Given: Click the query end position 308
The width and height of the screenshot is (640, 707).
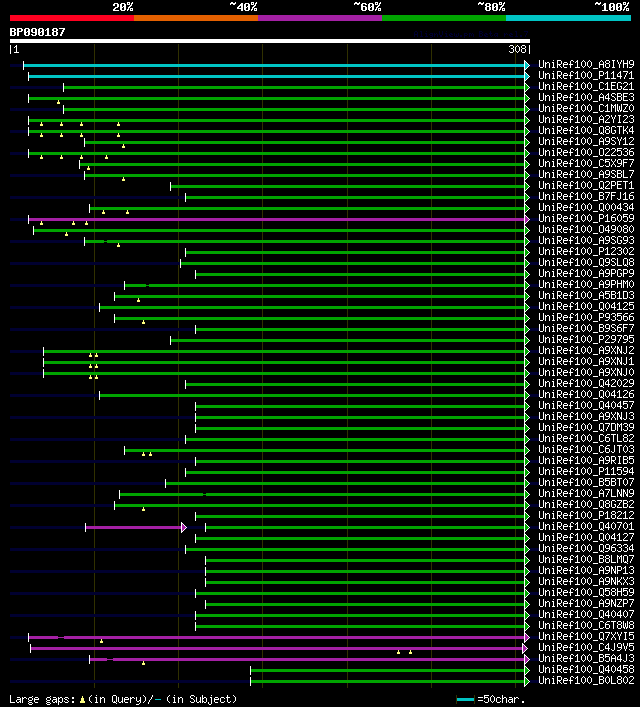Looking at the screenshot, I should [517, 49].
